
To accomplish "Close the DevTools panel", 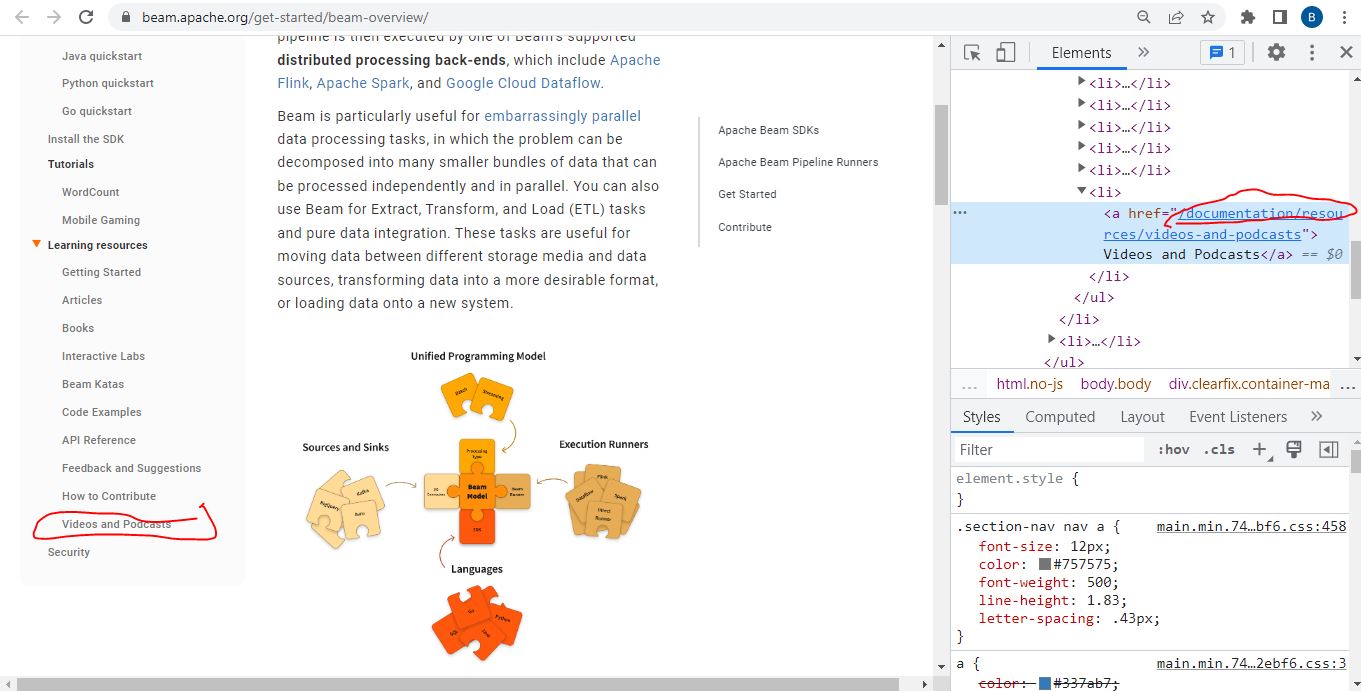I will tap(1346, 53).
